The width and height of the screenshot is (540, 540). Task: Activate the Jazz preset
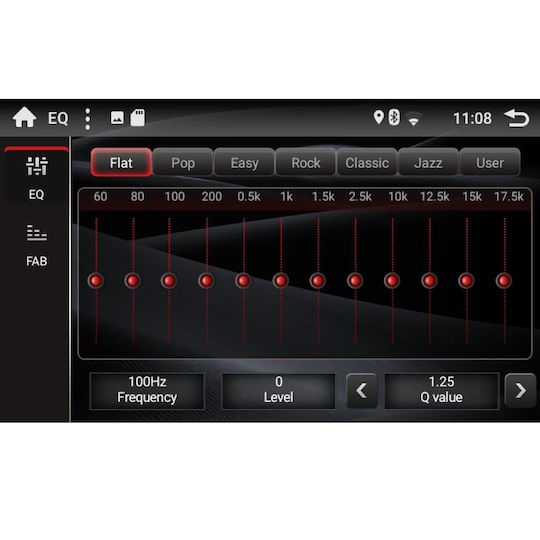point(428,163)
